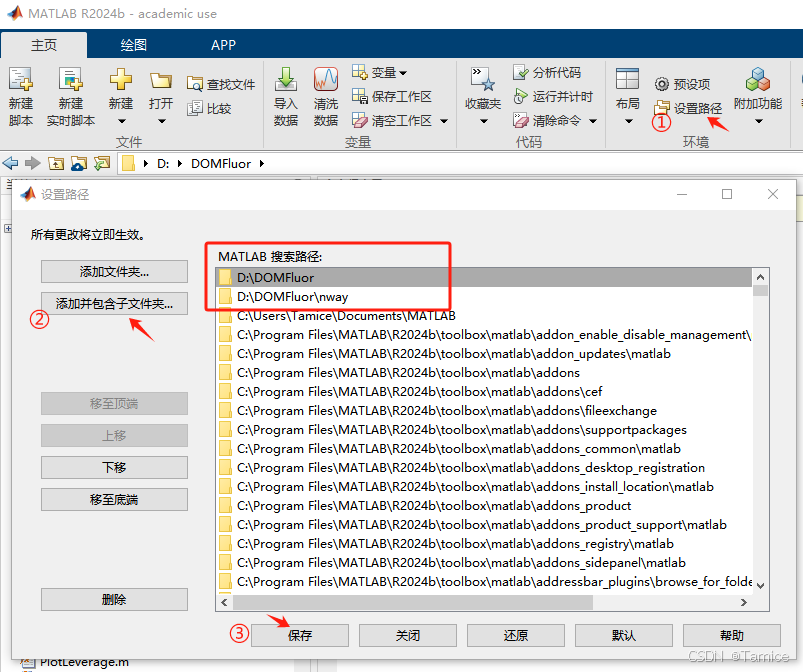The height and width of the screenshot is (672, 803).
Task: Open 预设项 (Preferences) gear
Action: [682, 84]
